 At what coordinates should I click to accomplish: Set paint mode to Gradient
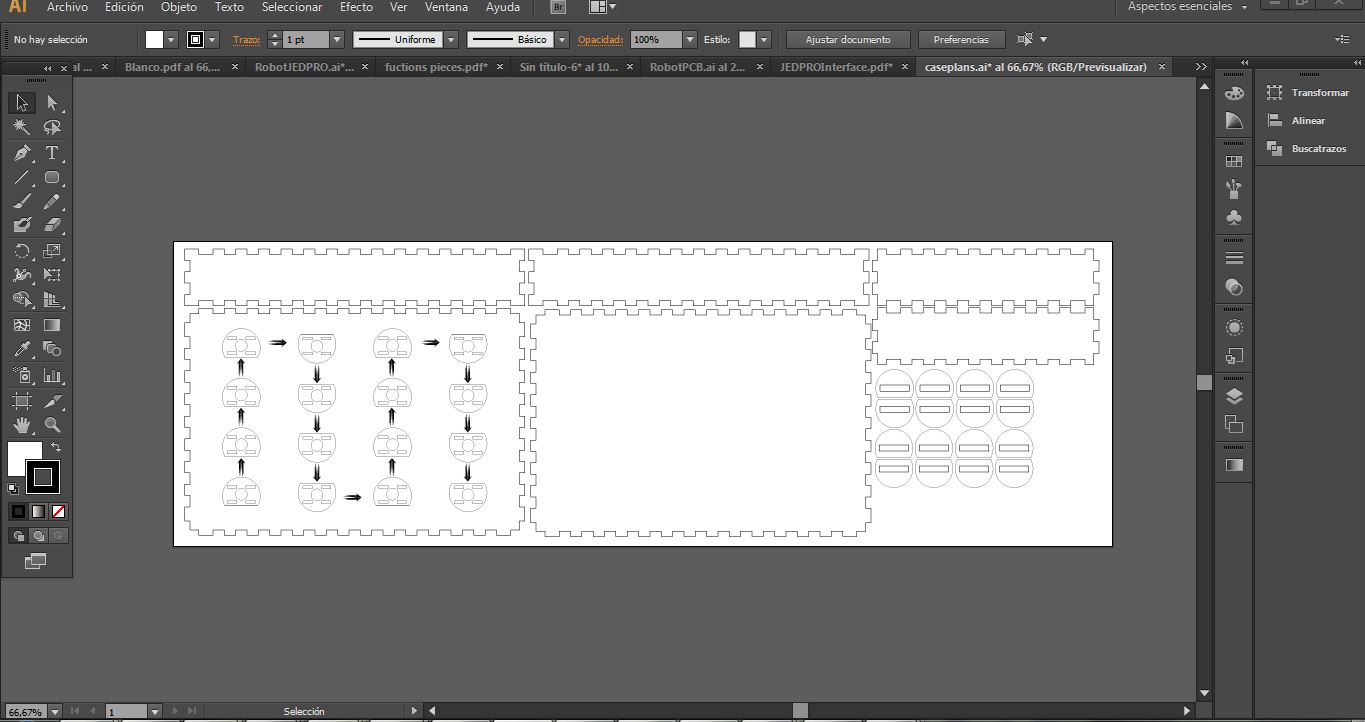pyautogui.click(x=38, y=511)
